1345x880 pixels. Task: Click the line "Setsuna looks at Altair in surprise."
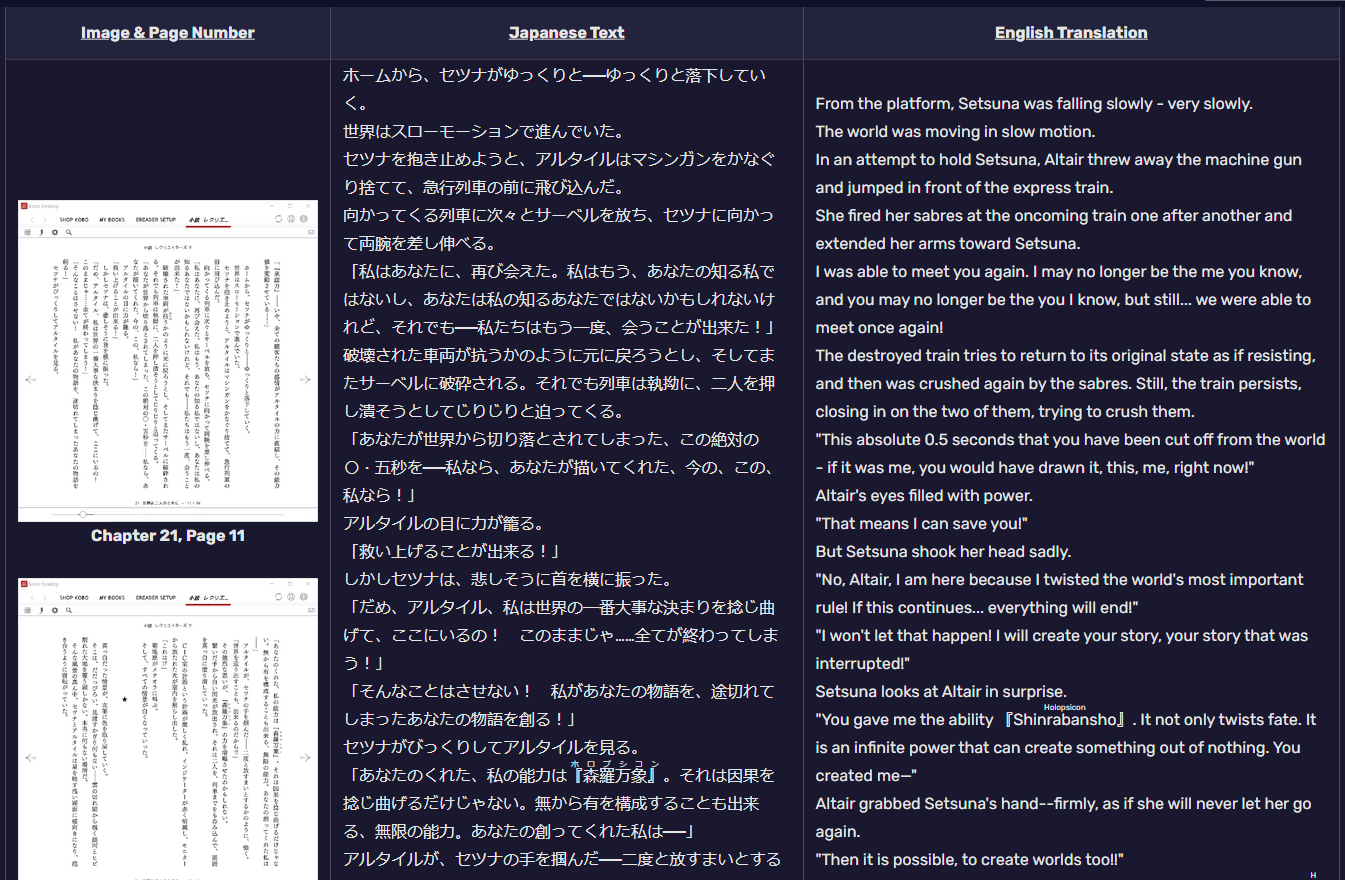[x=941, y=692]
